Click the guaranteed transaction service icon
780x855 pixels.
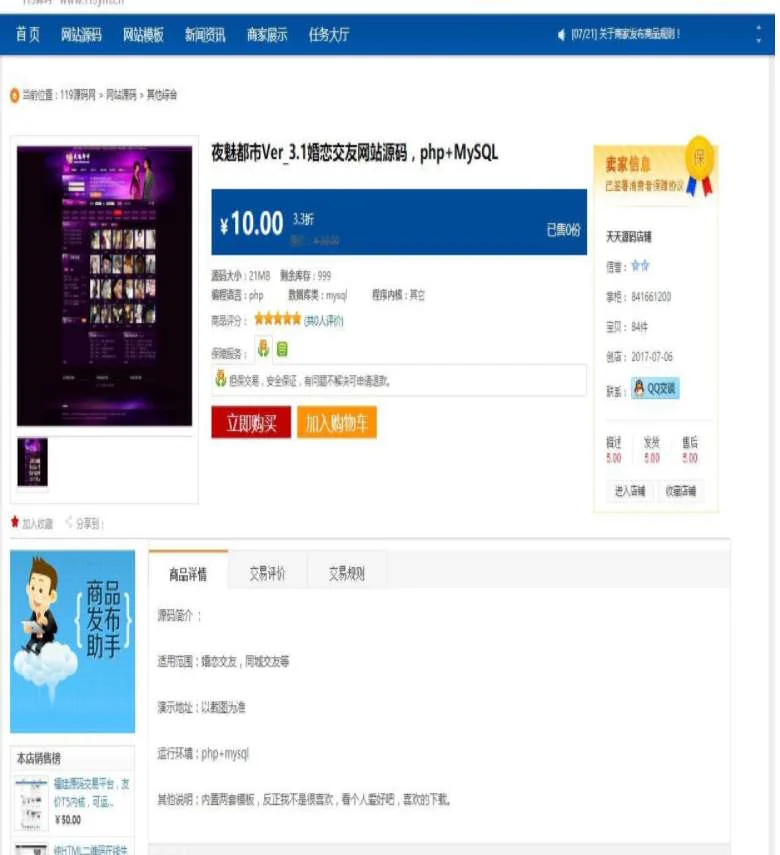pos(263,348)
